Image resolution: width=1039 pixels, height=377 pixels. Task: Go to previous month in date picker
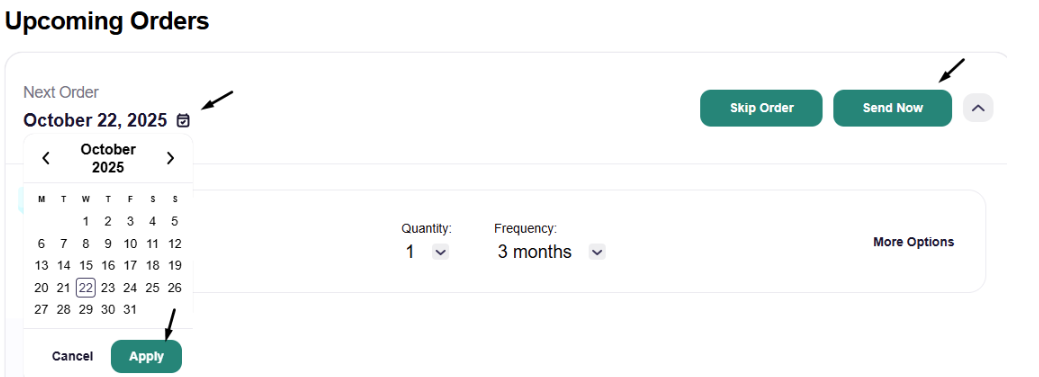click(x=46, y=158)
